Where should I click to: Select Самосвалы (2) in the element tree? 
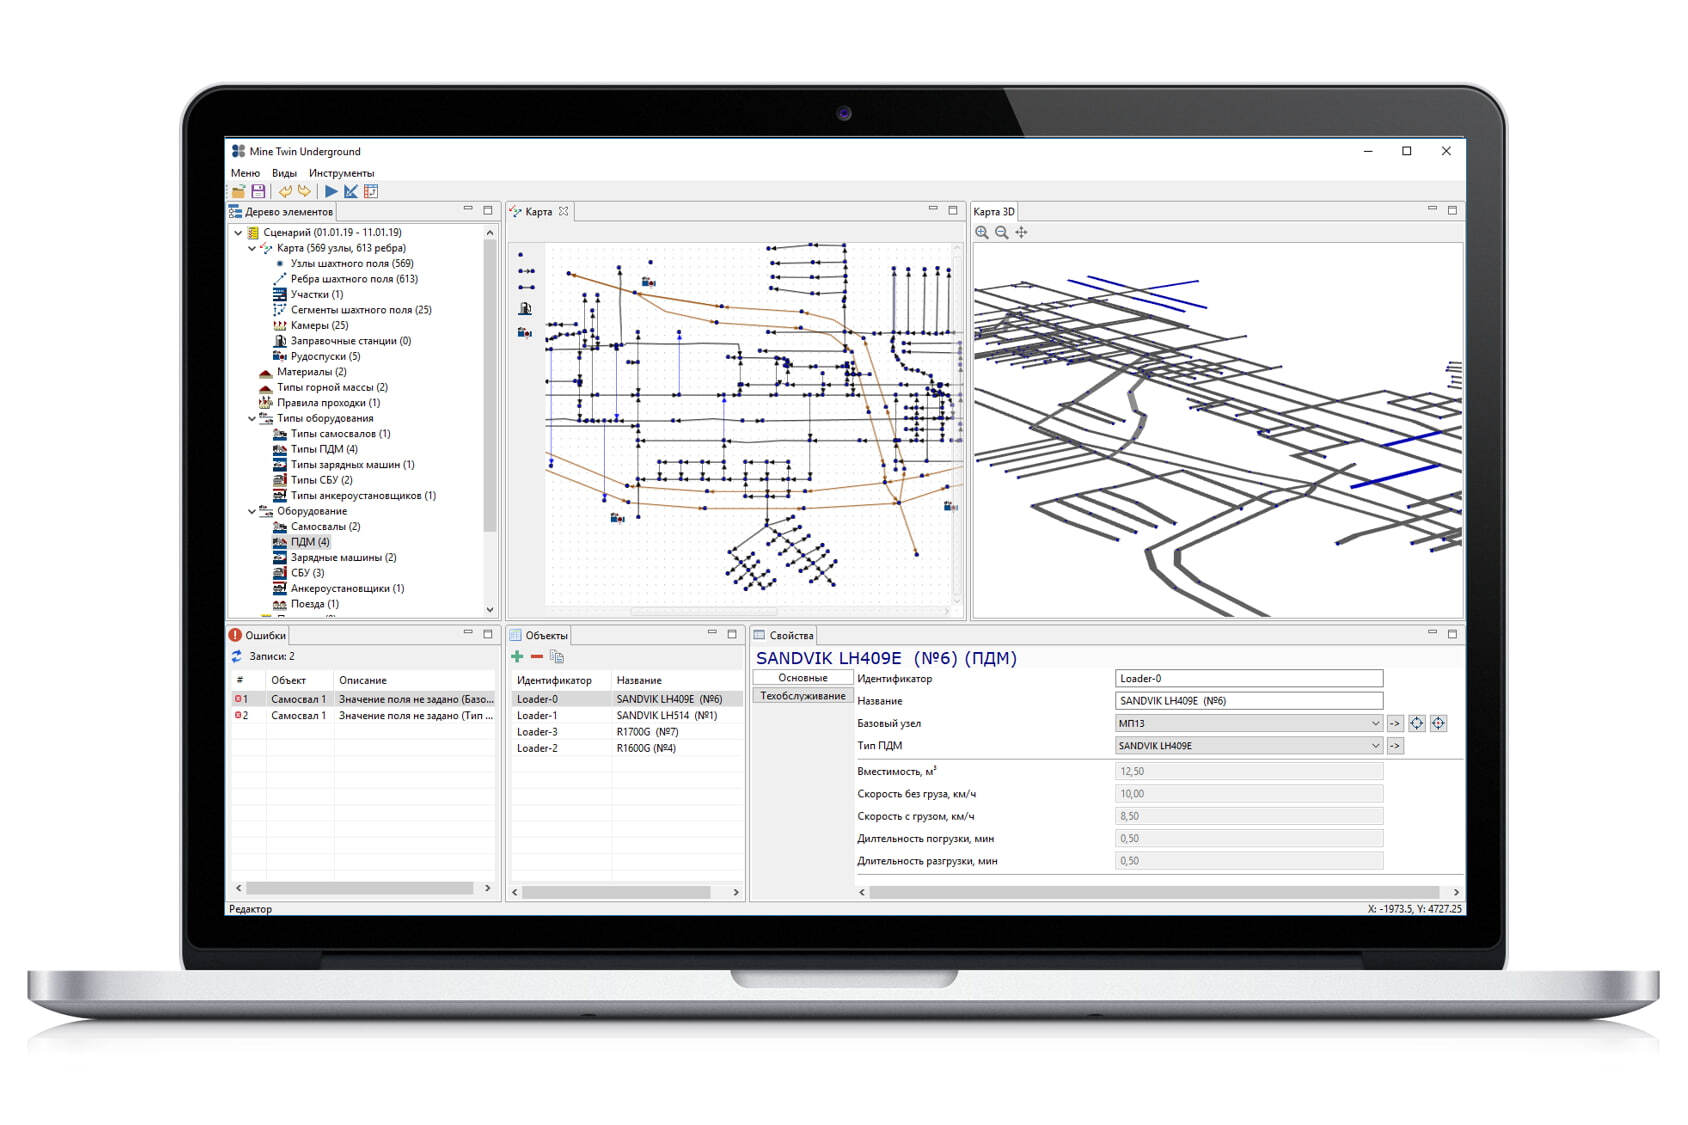325,526
